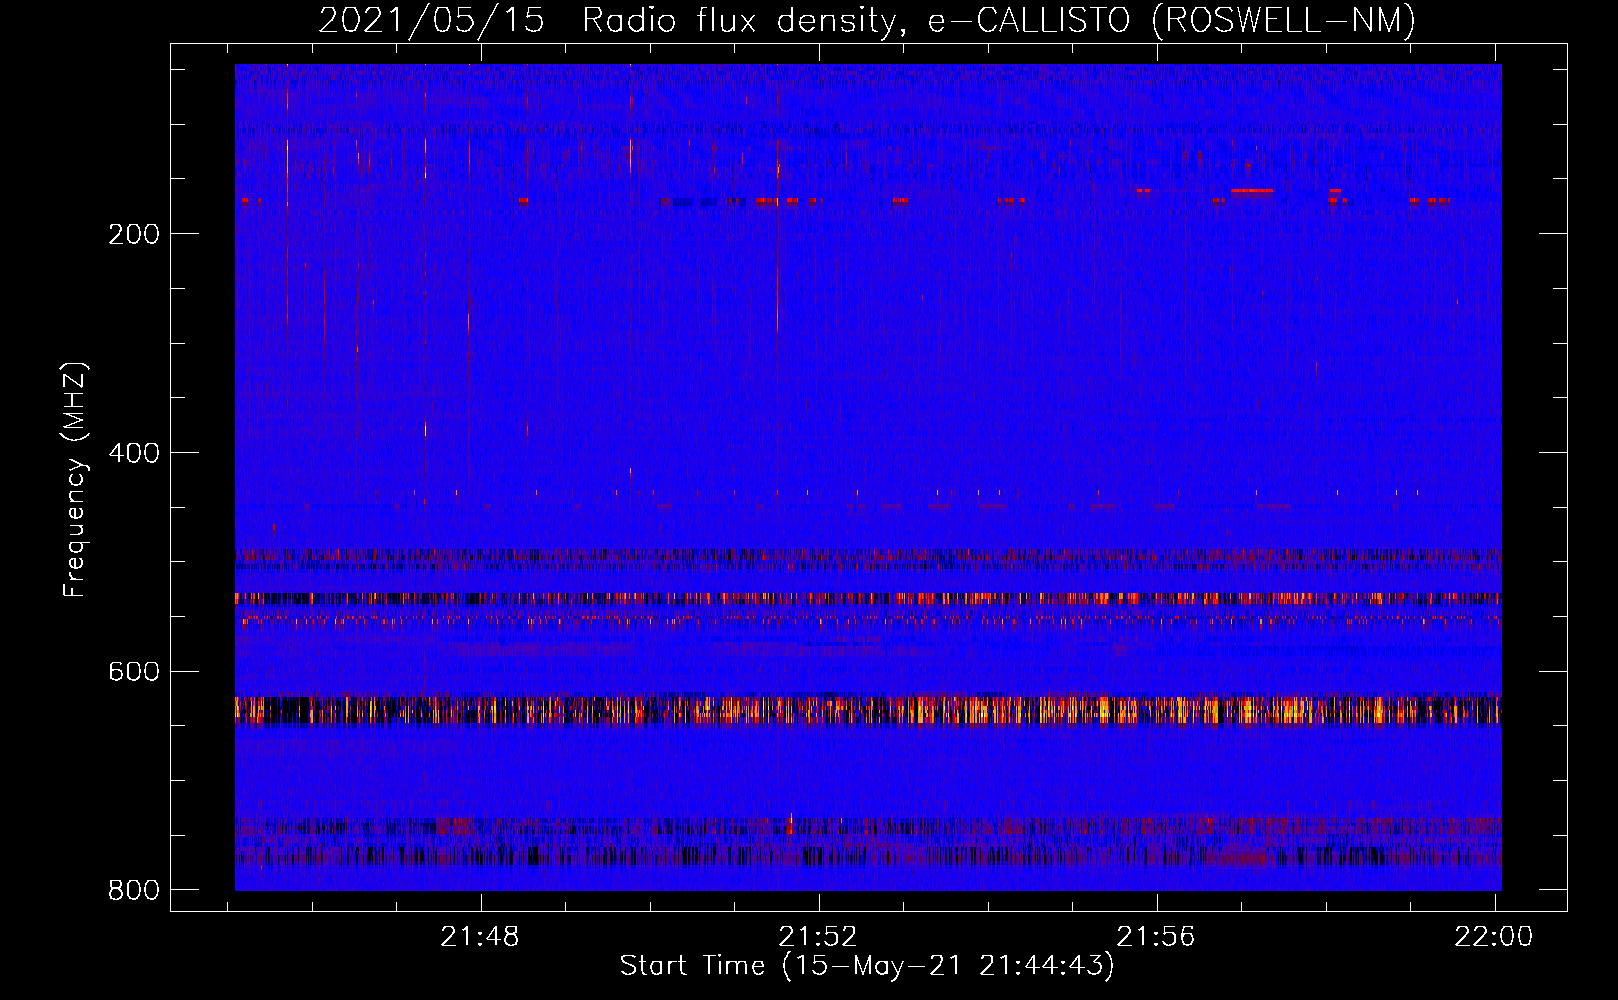Click the 600 frequency tick label
Viewport: 1618px width, 1000px height.
coord(134,671)
